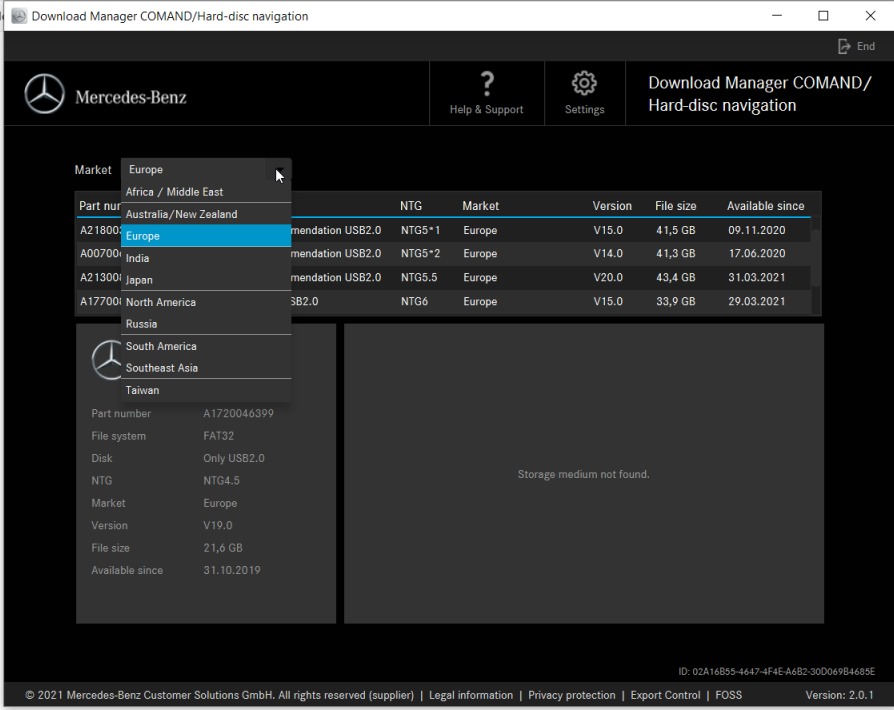Select India market option
The width and height of the screenshot is (894, 710).
[206, 258]
